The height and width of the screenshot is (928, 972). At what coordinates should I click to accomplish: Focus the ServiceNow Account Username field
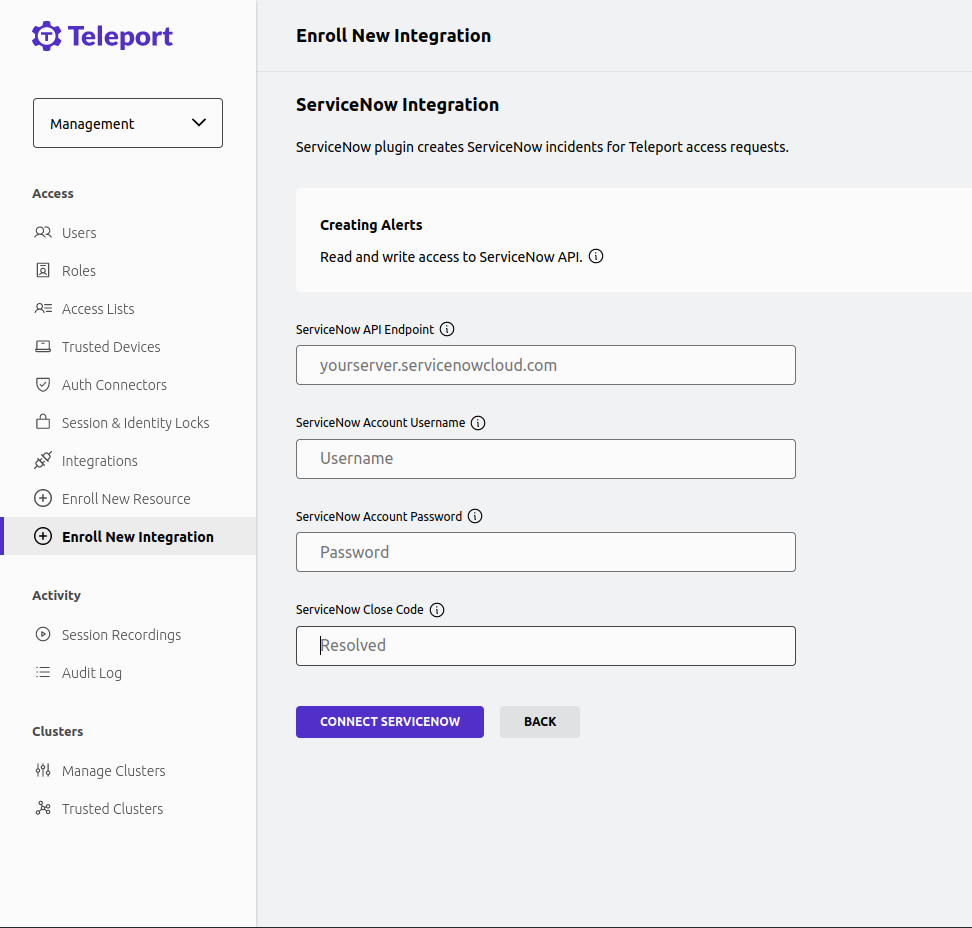pos(545,458)
